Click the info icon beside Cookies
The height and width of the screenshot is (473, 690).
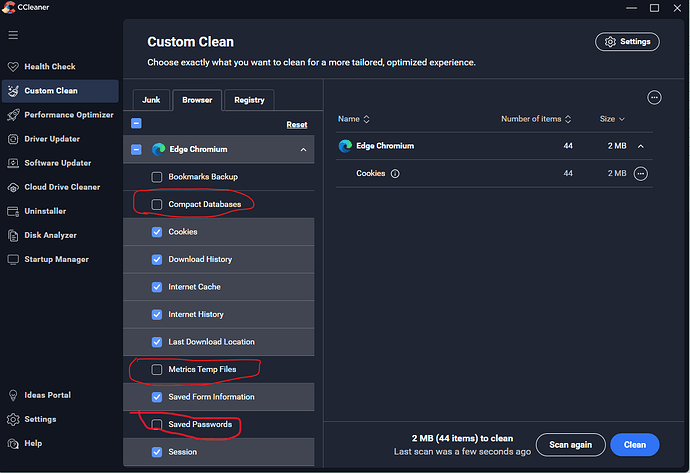395,173
